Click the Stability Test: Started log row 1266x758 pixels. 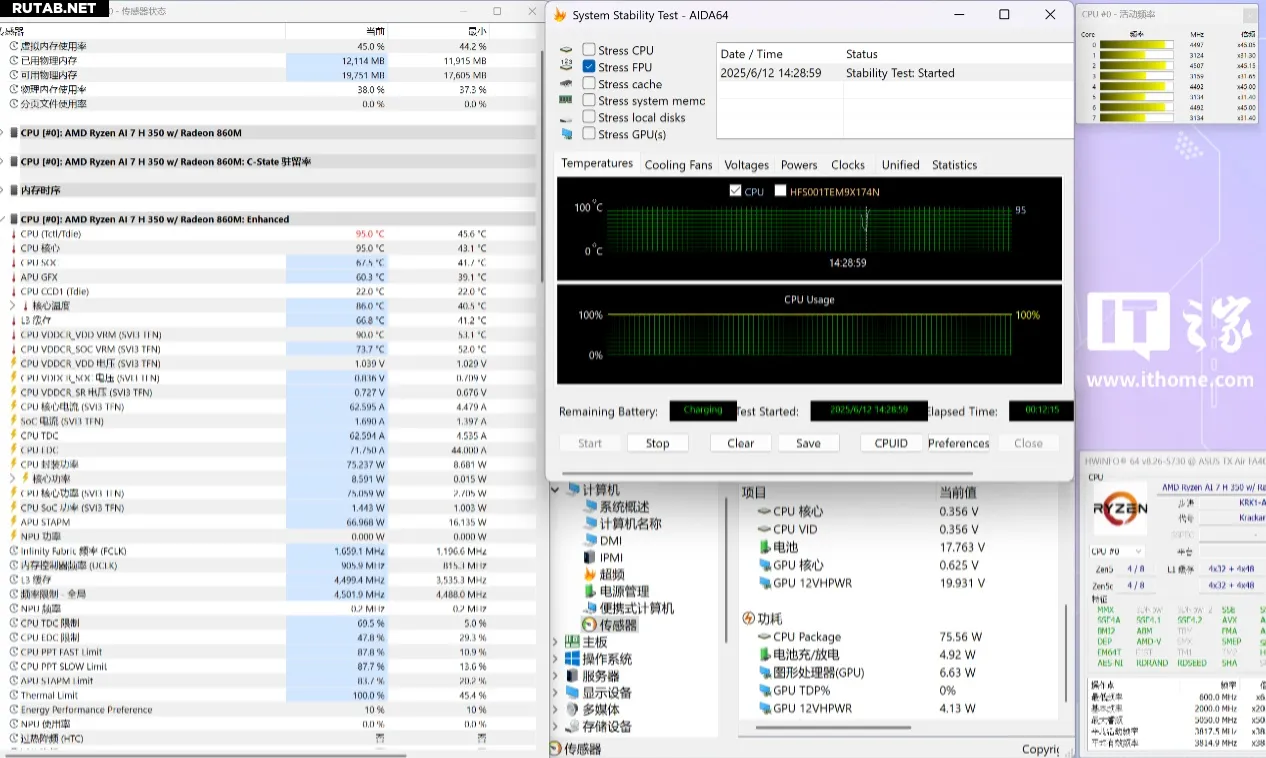point(893,73)
